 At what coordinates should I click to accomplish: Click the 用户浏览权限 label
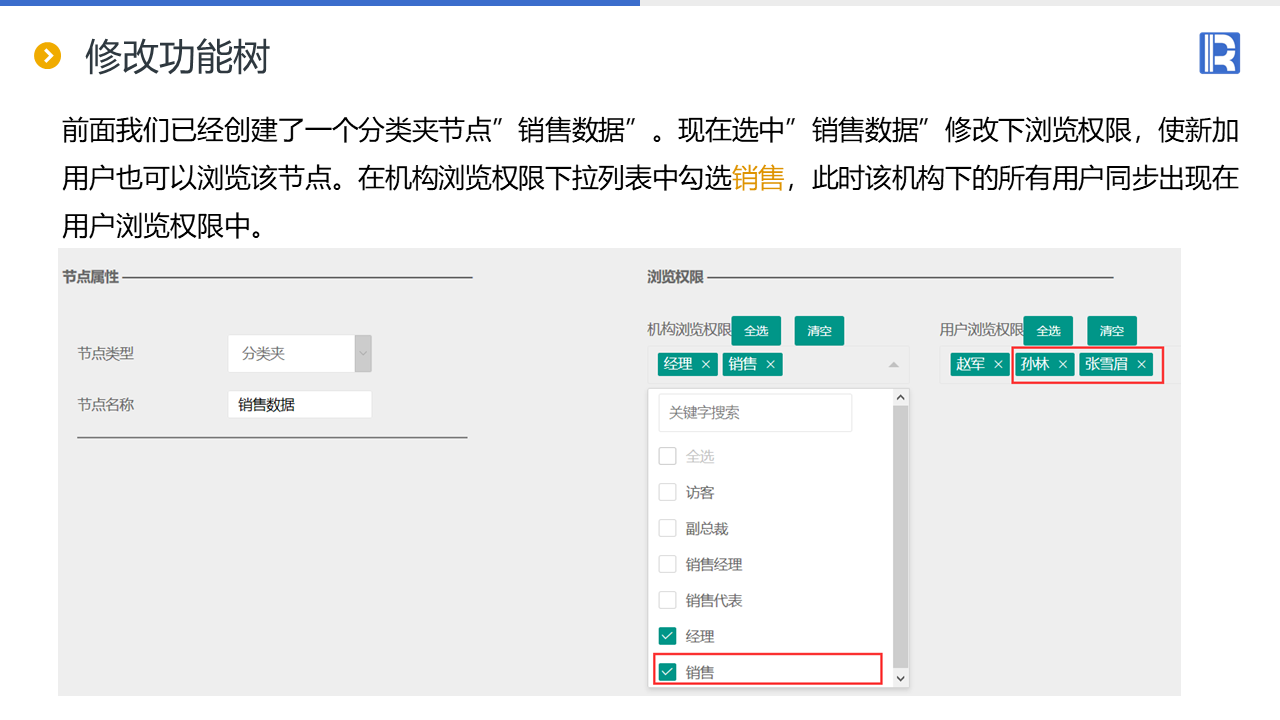click(x=982, y=329)
